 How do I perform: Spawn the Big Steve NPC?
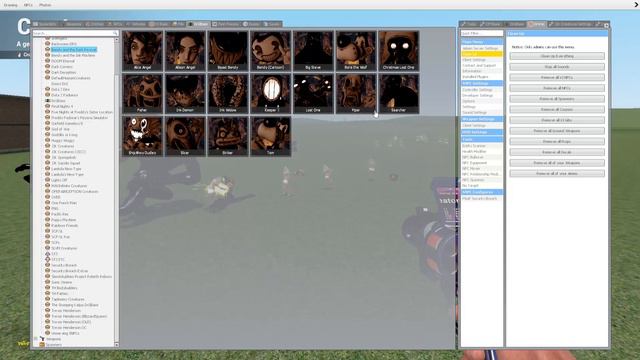pos(313,51)
